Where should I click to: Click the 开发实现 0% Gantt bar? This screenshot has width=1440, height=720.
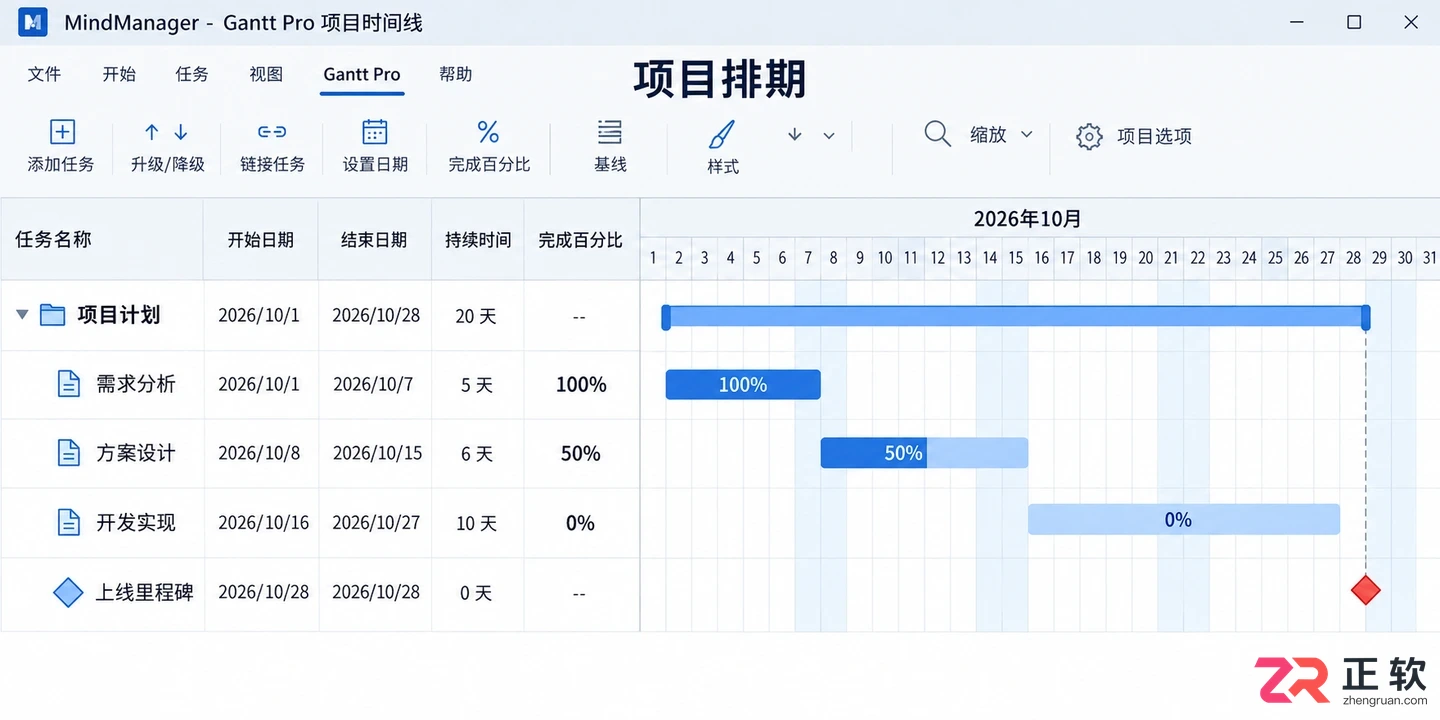coord(1184,520)
